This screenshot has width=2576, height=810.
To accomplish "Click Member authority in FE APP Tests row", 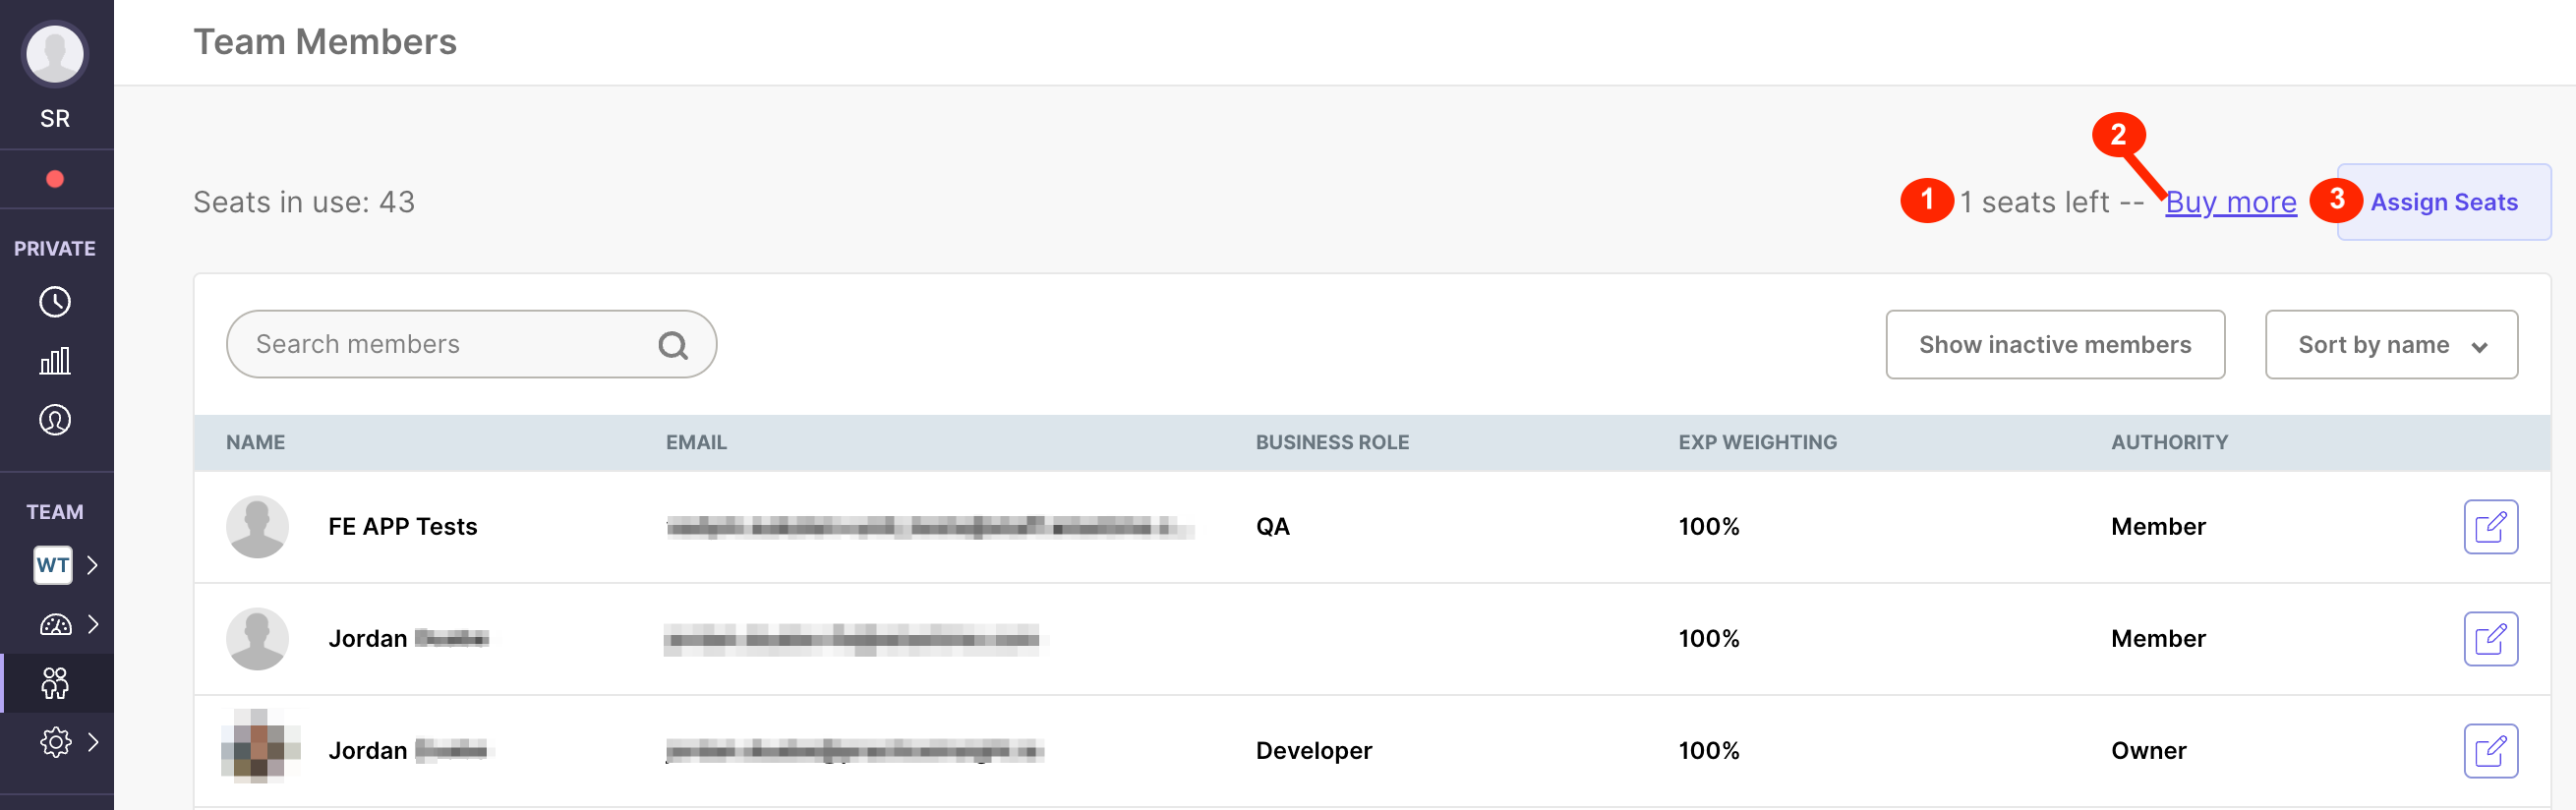I will point(2158,526).
